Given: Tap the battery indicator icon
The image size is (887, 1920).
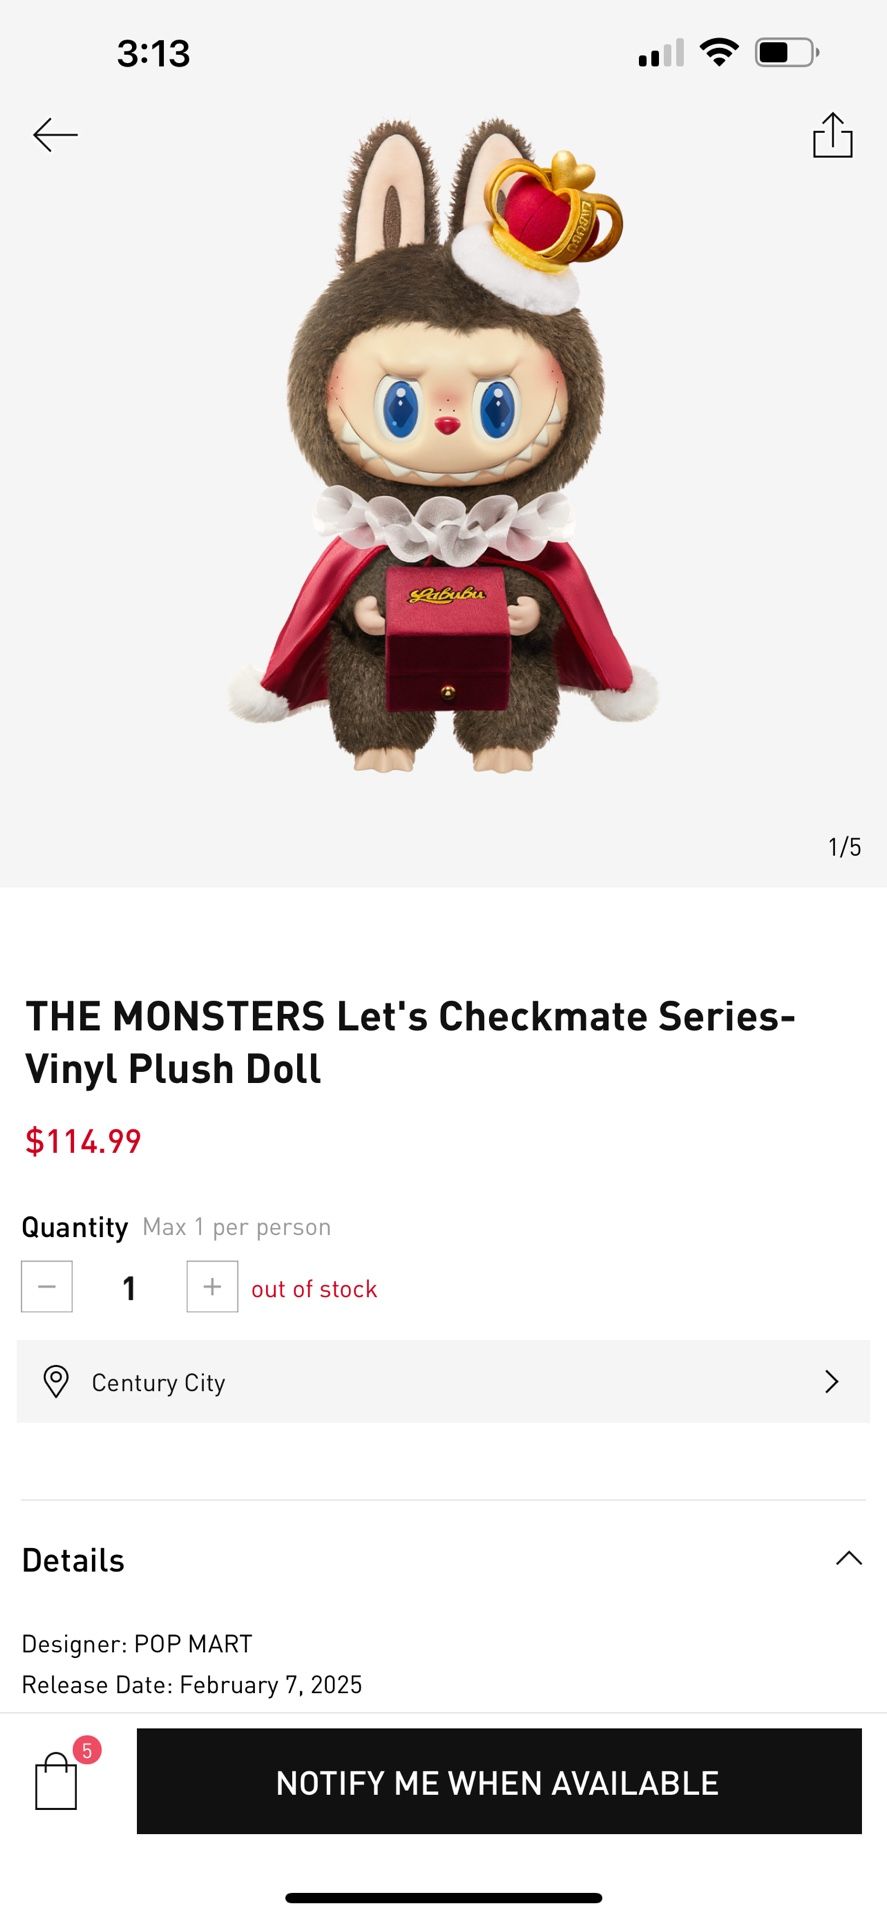Looking at the screenshot, I should click(787, 52).
